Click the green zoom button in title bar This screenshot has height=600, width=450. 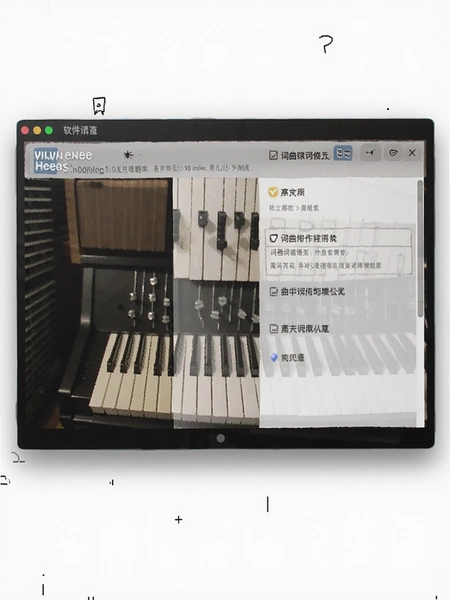tap(49, 130)
